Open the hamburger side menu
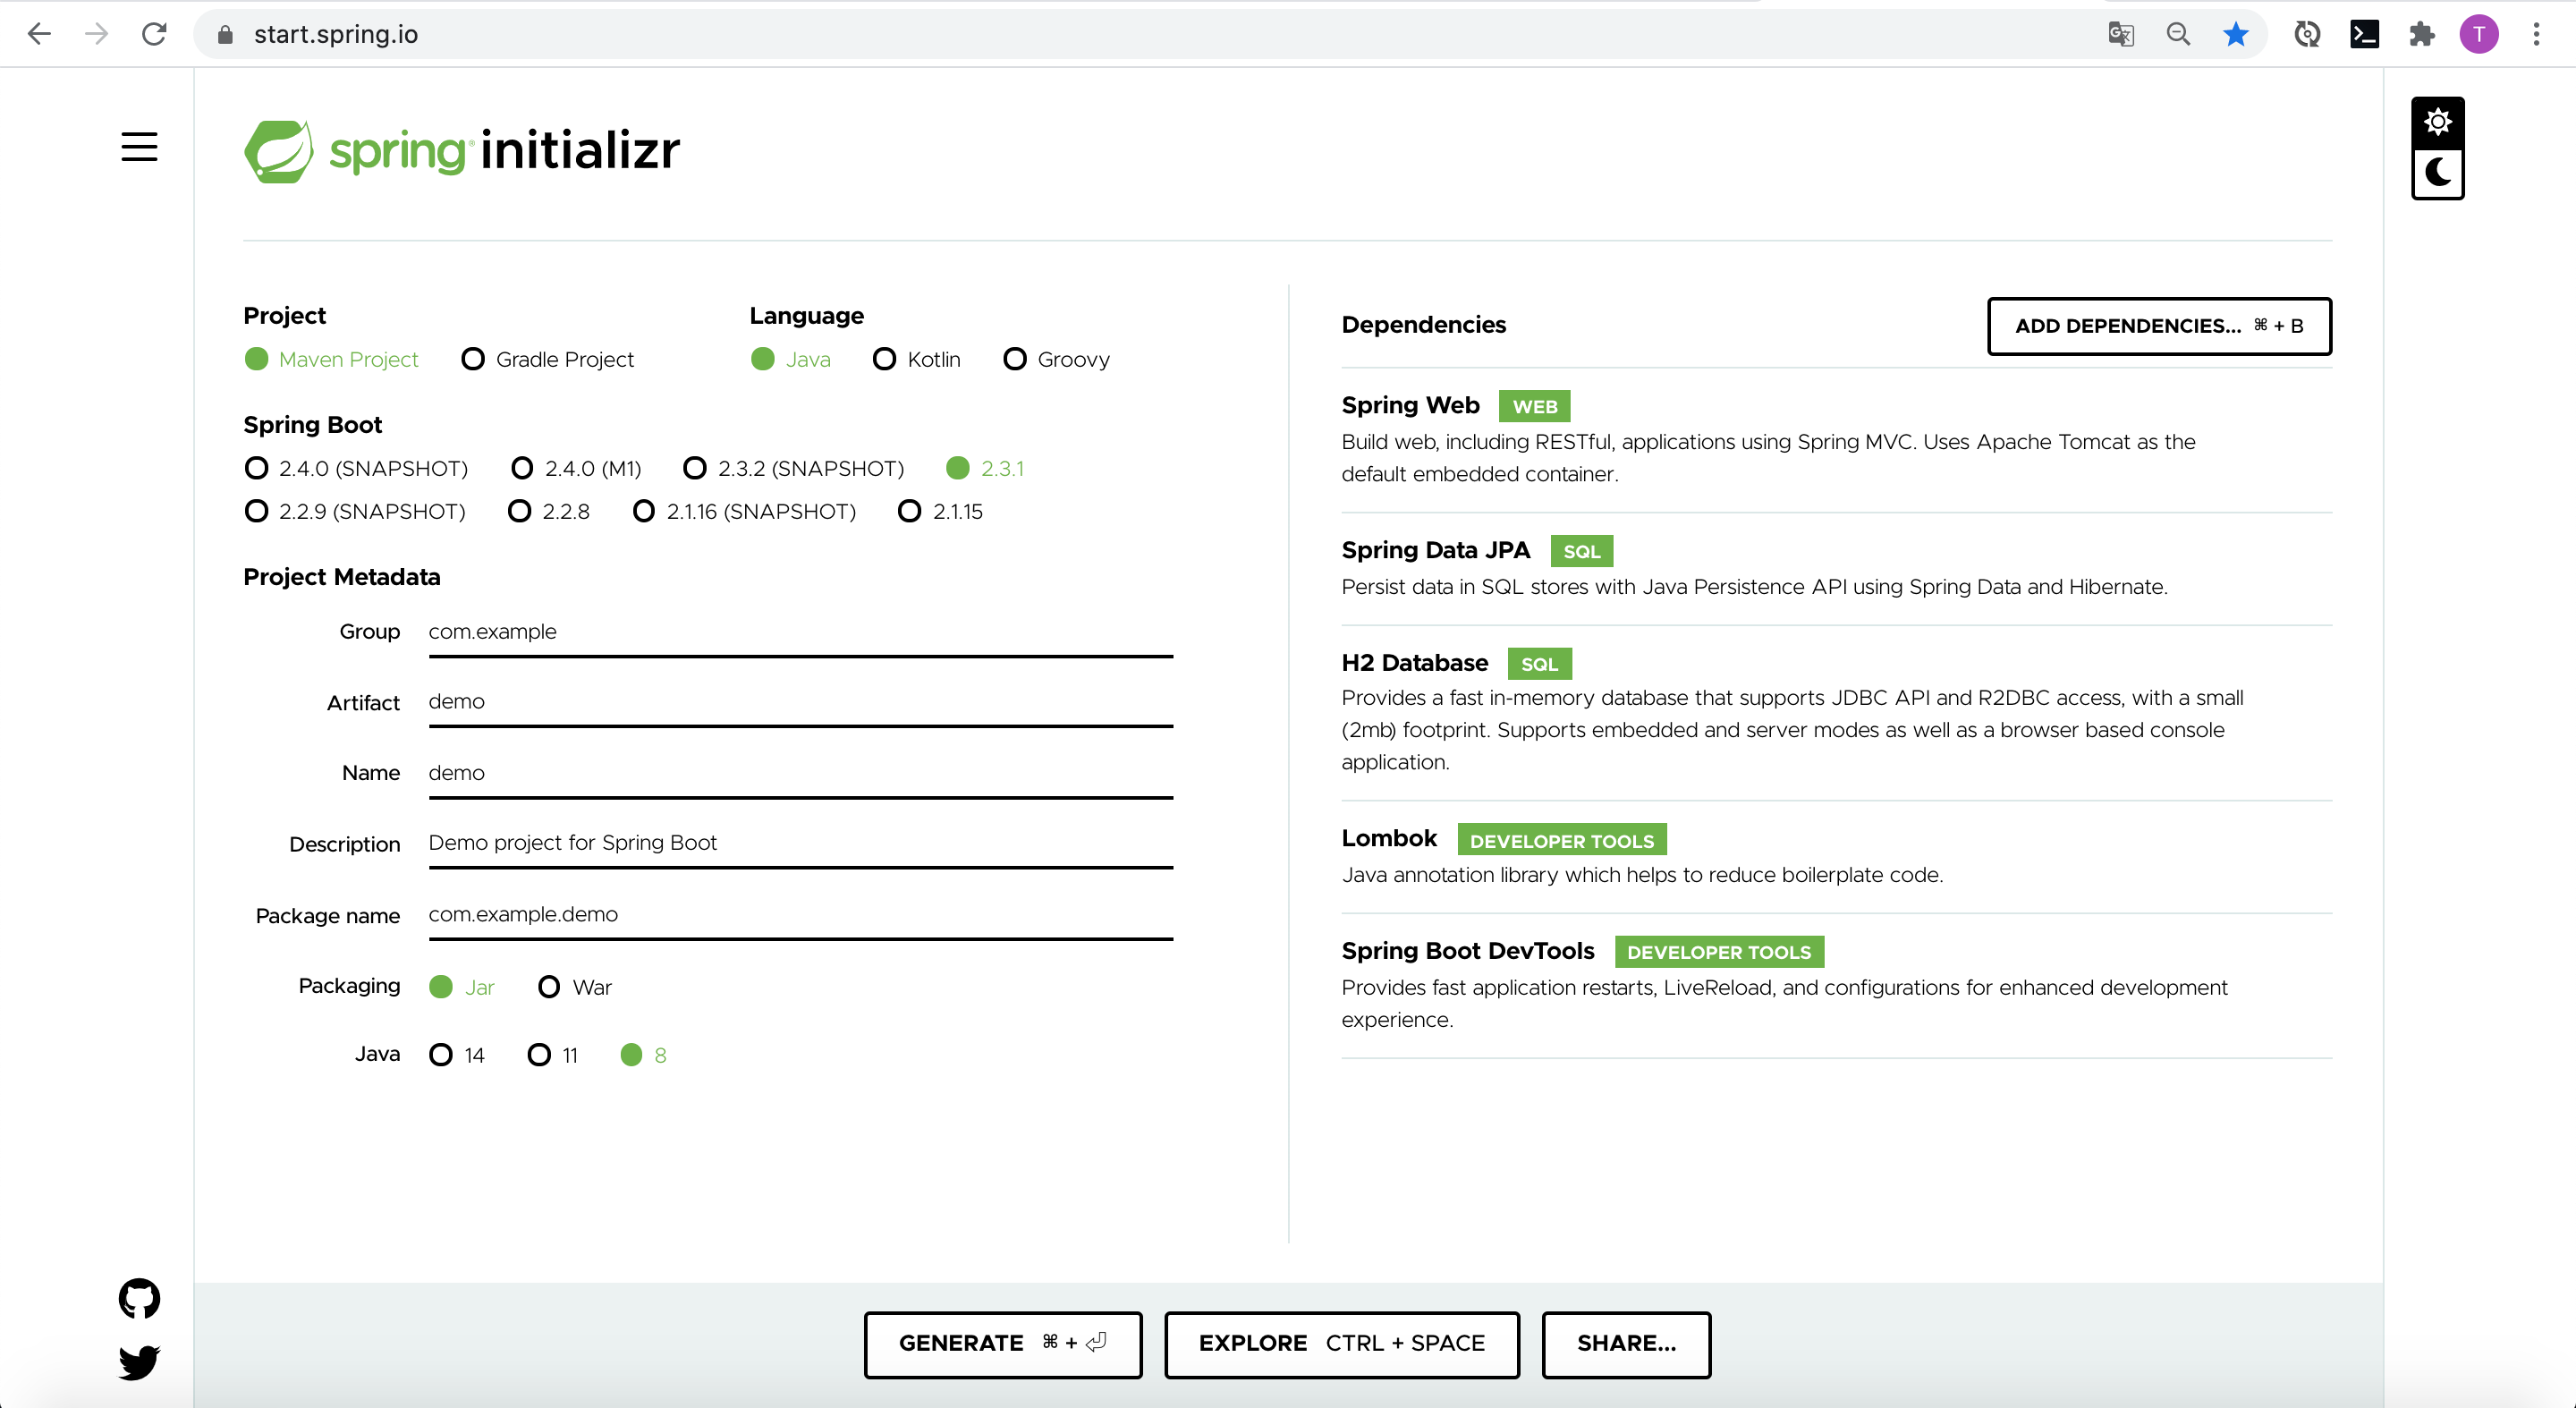The image size is (2576, 1408). [139, 147]
